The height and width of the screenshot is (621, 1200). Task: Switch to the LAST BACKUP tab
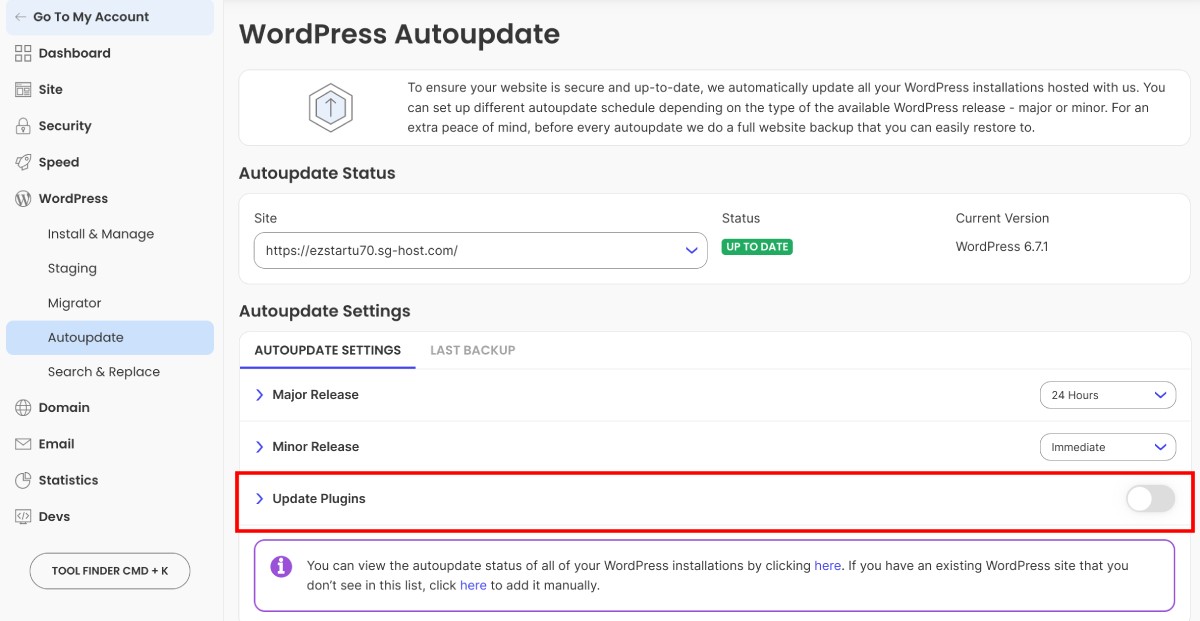473,350
